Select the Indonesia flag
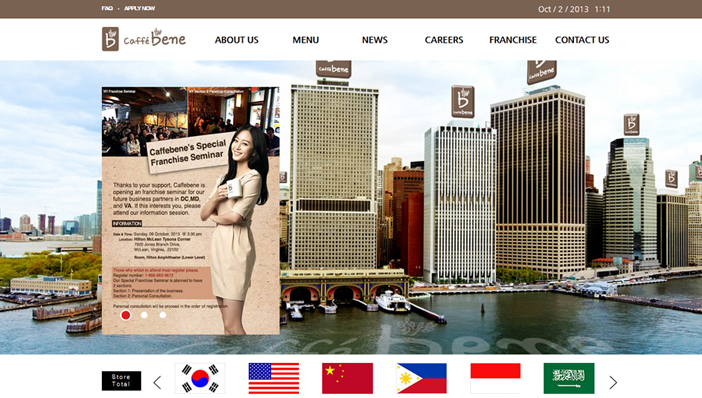 pyautogui.click(x=495, y=378)
